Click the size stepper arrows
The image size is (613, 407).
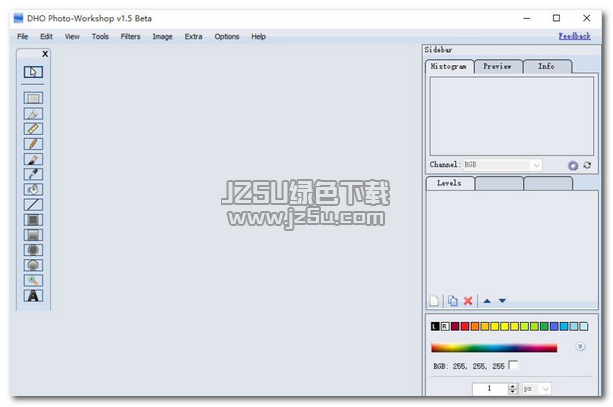point(513,389)
